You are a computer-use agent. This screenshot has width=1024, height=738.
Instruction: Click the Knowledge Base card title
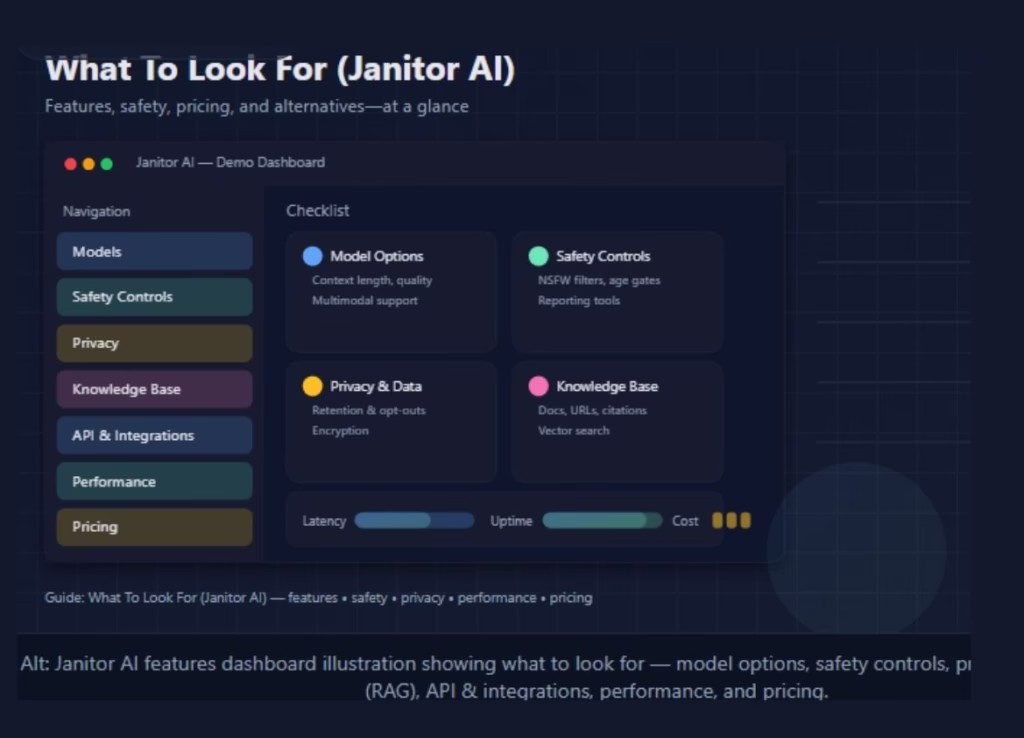pyautogui.click(x=607, y=386)
